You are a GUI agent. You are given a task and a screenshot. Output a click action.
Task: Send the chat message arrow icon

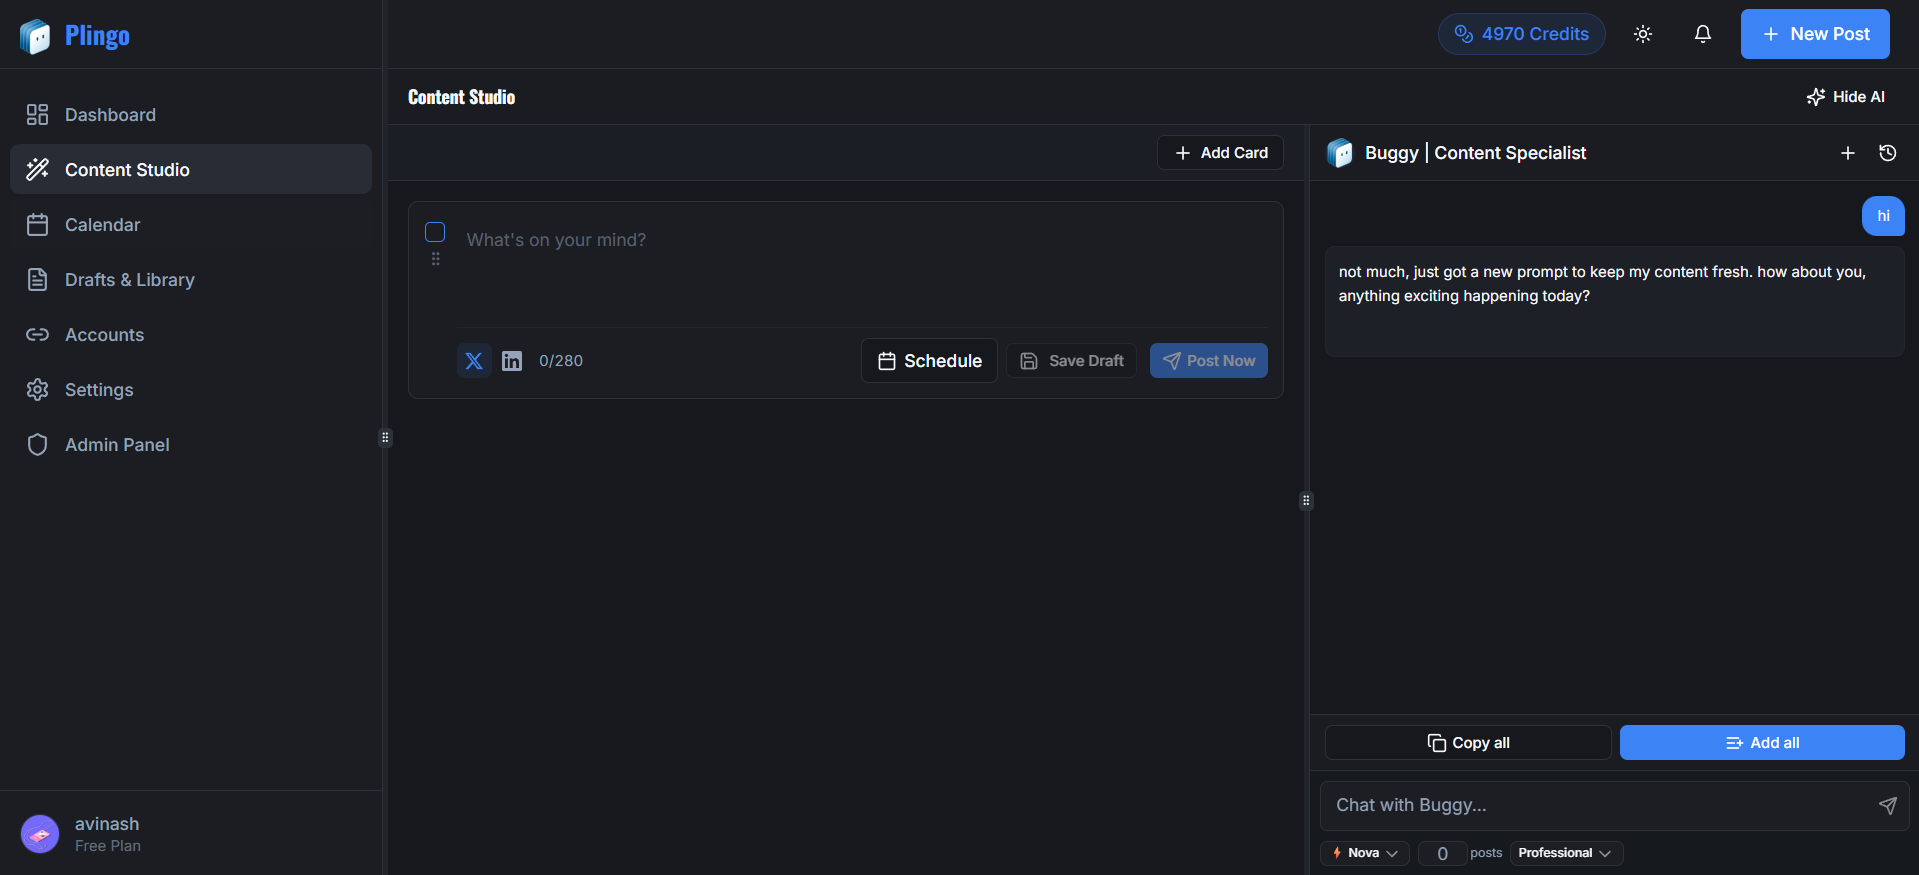coord(1888,806)
